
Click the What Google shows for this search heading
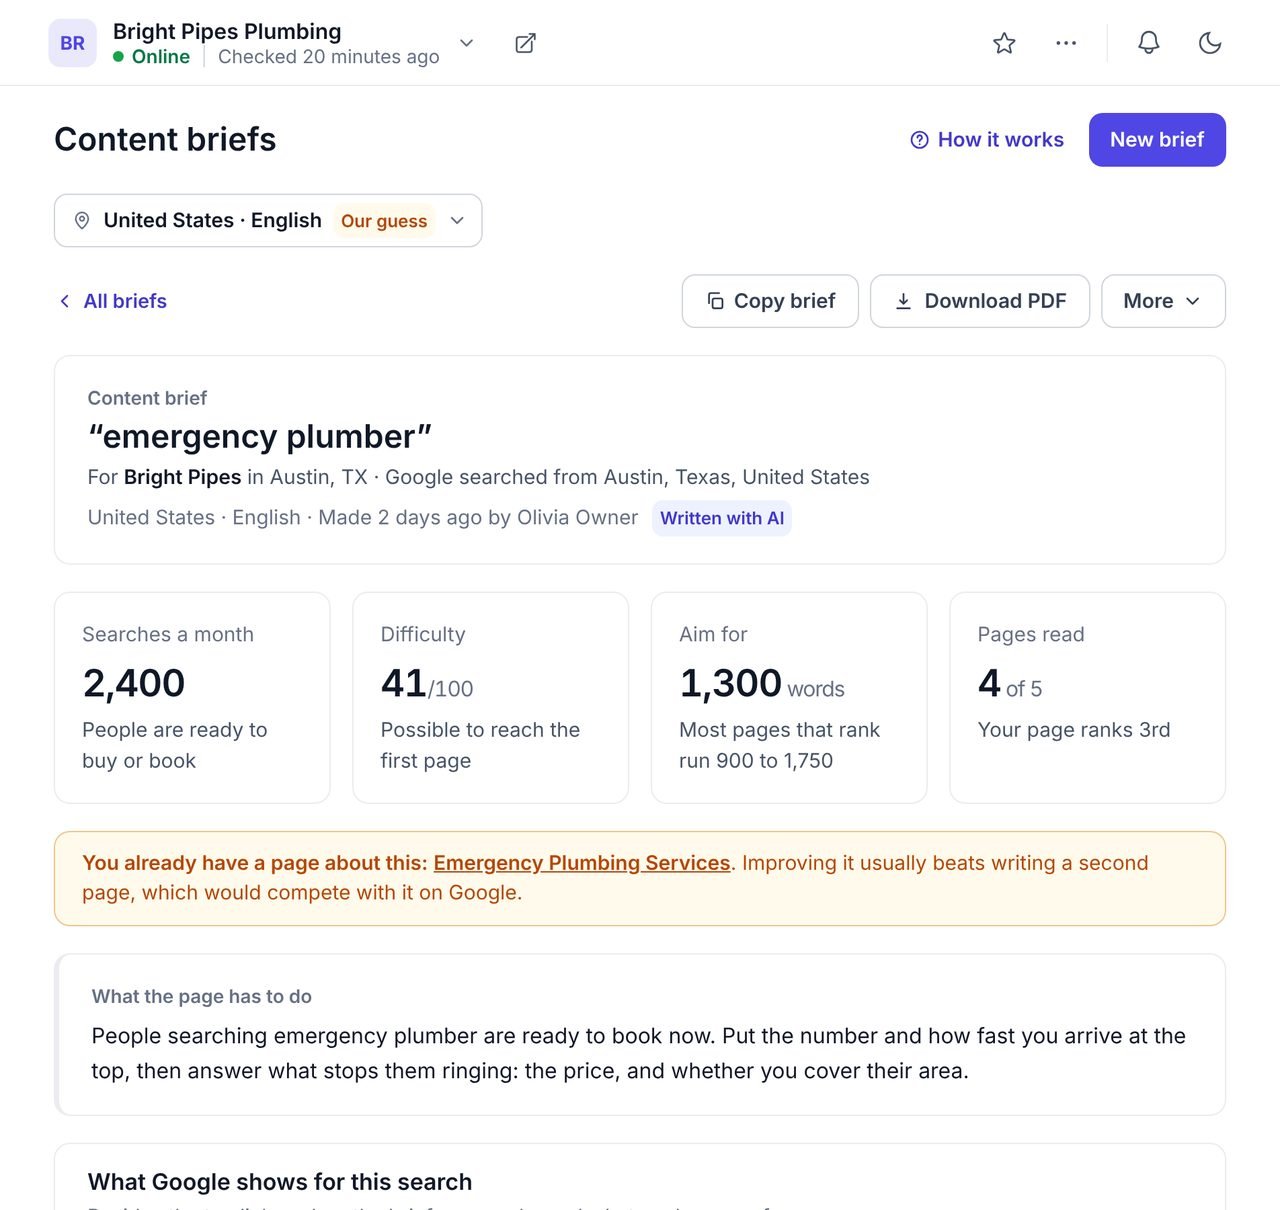[x=280, y=1182]
